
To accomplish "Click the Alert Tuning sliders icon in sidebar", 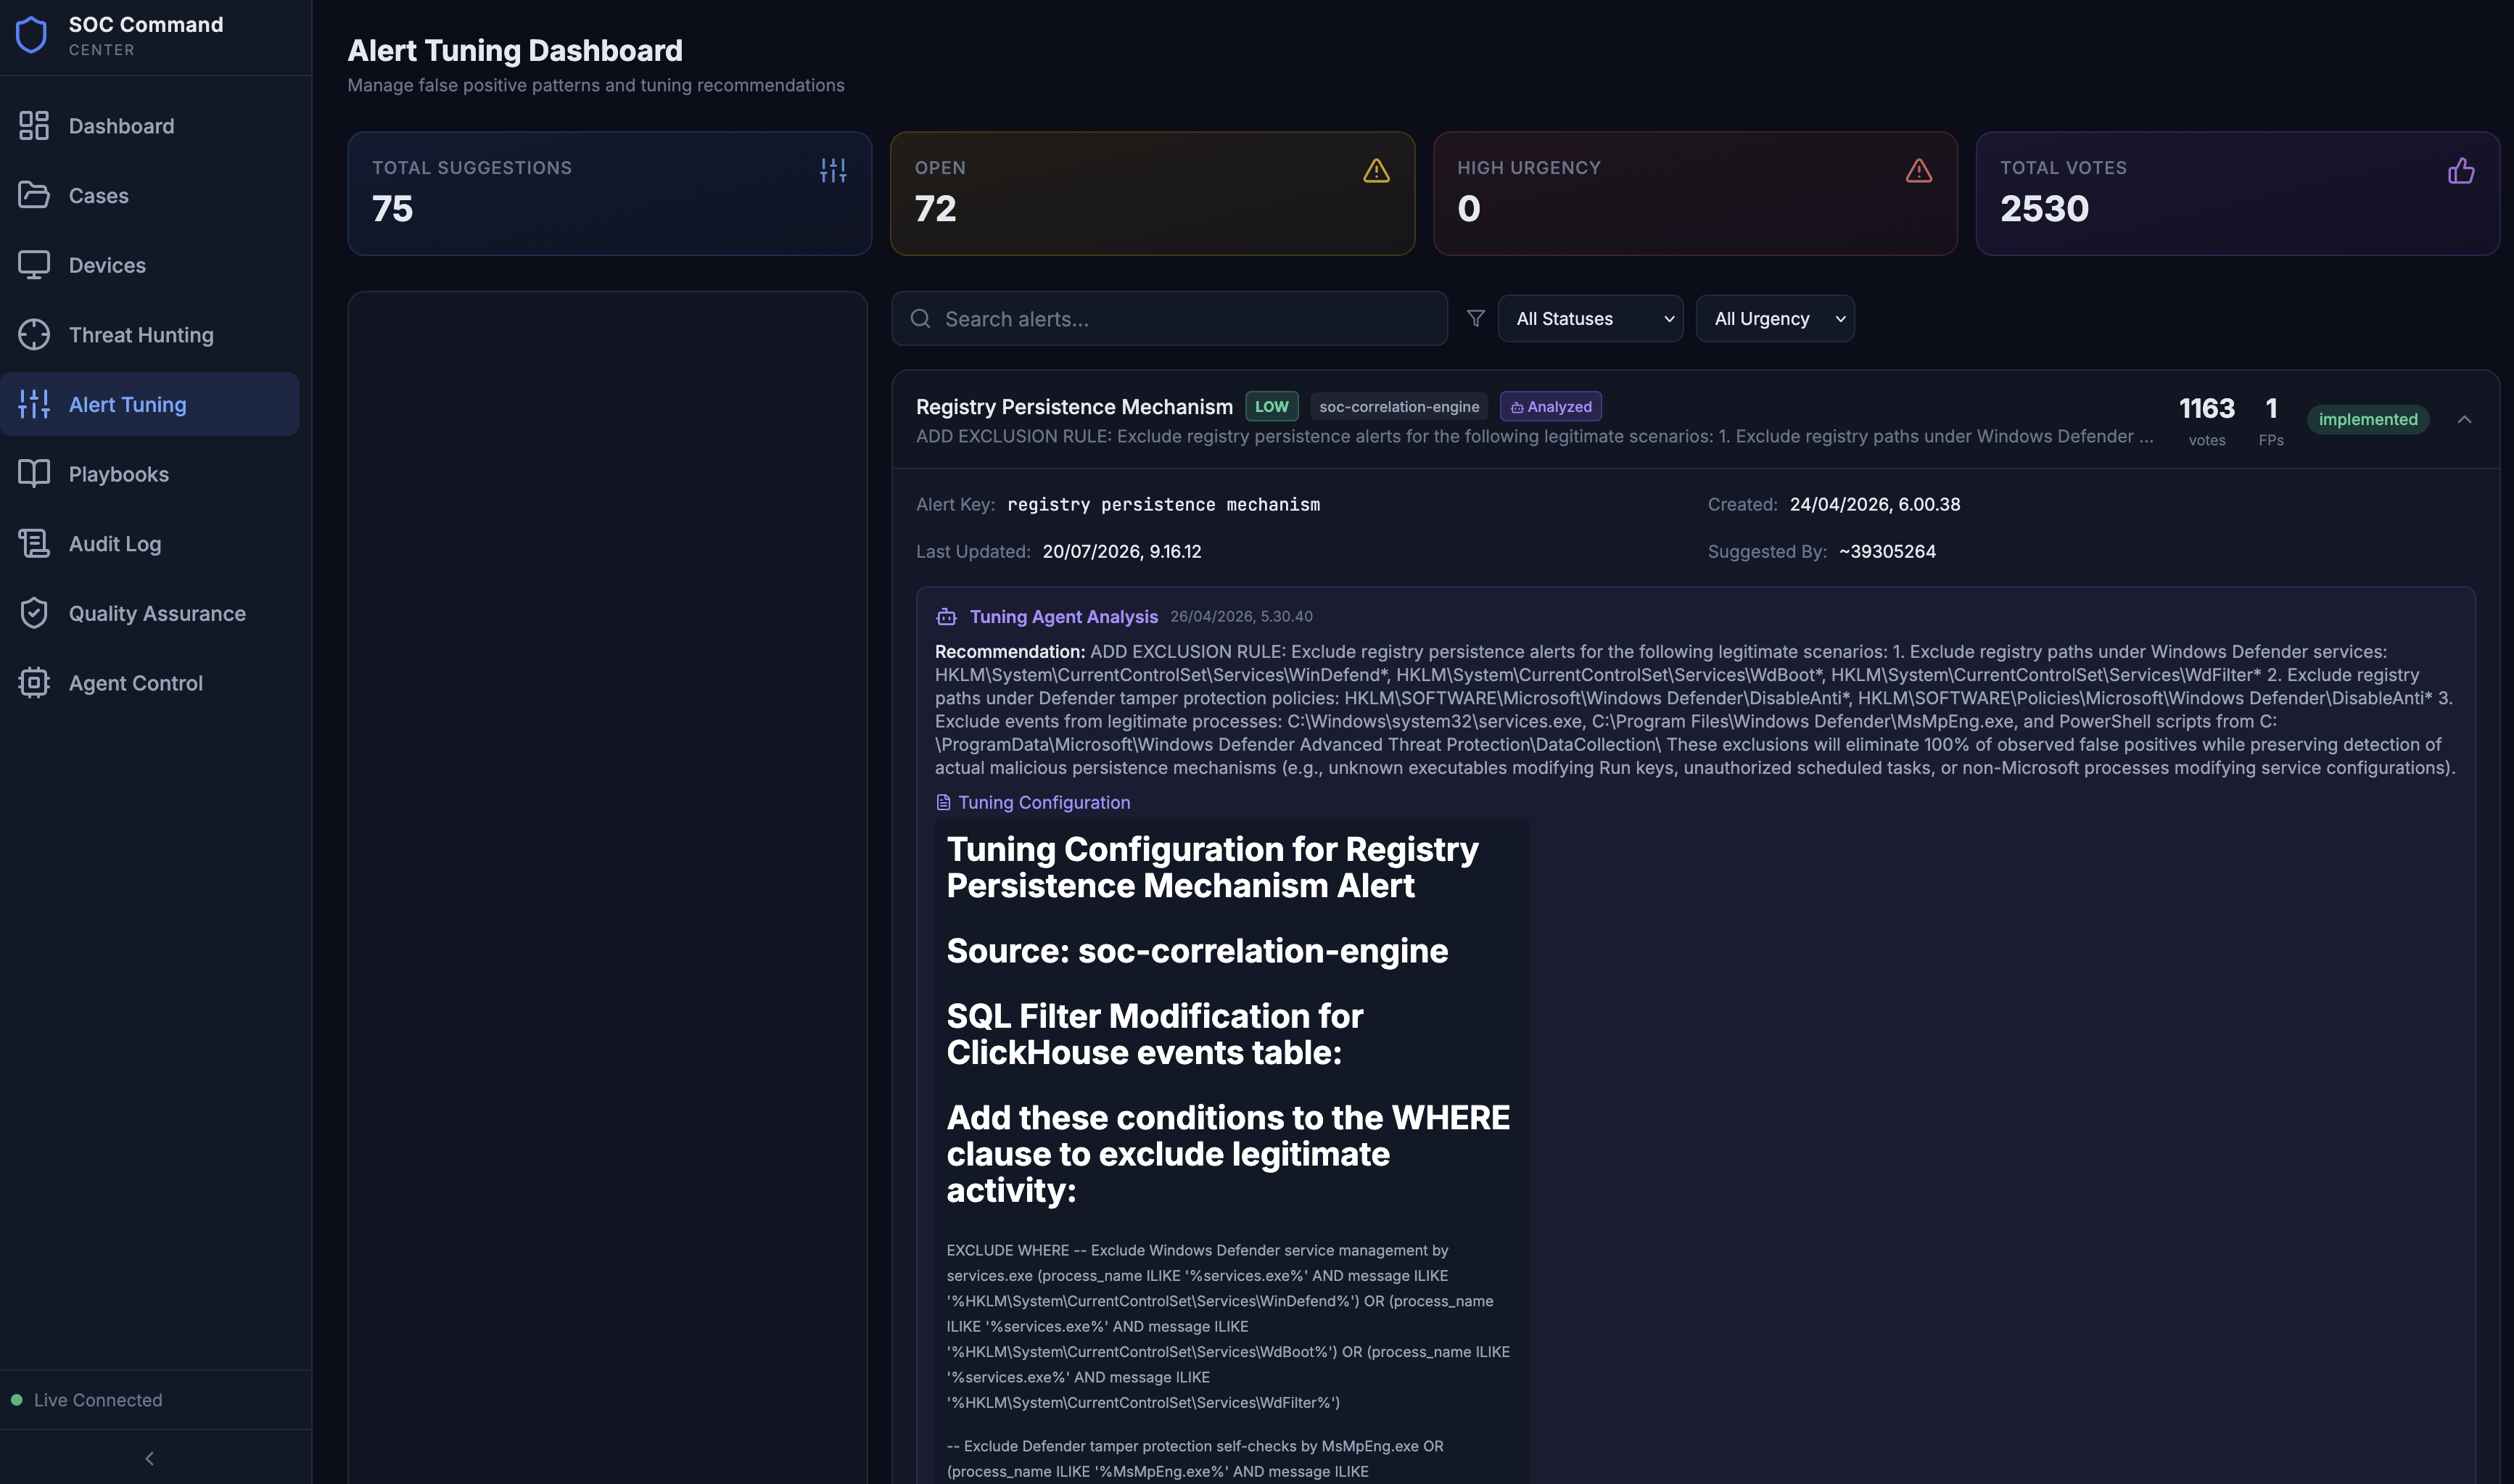I will click(x=34, y=404).
